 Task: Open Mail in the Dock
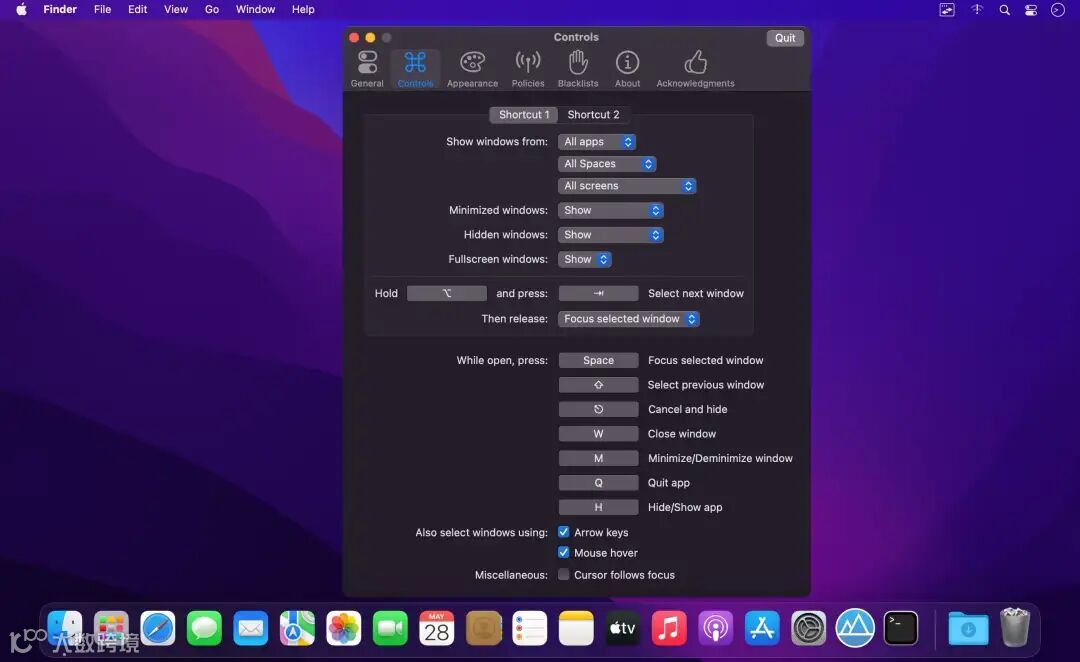[251, 628]
